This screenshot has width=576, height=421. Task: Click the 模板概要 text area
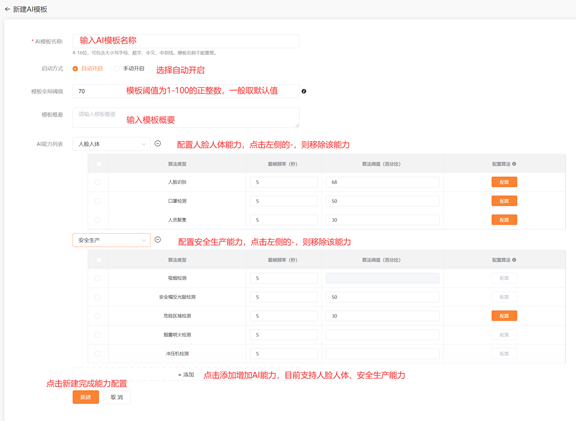tap(186, 118)
